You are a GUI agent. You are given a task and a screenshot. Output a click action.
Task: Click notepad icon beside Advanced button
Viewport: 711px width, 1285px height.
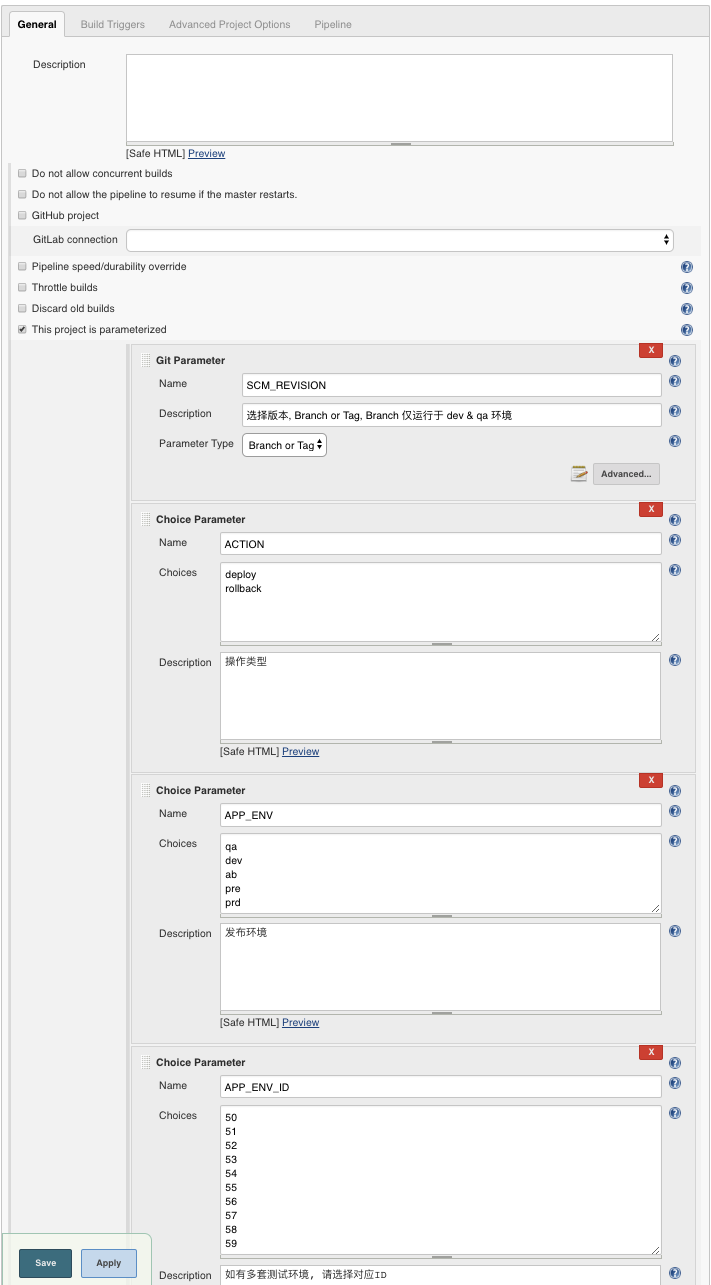pos(579,474)
